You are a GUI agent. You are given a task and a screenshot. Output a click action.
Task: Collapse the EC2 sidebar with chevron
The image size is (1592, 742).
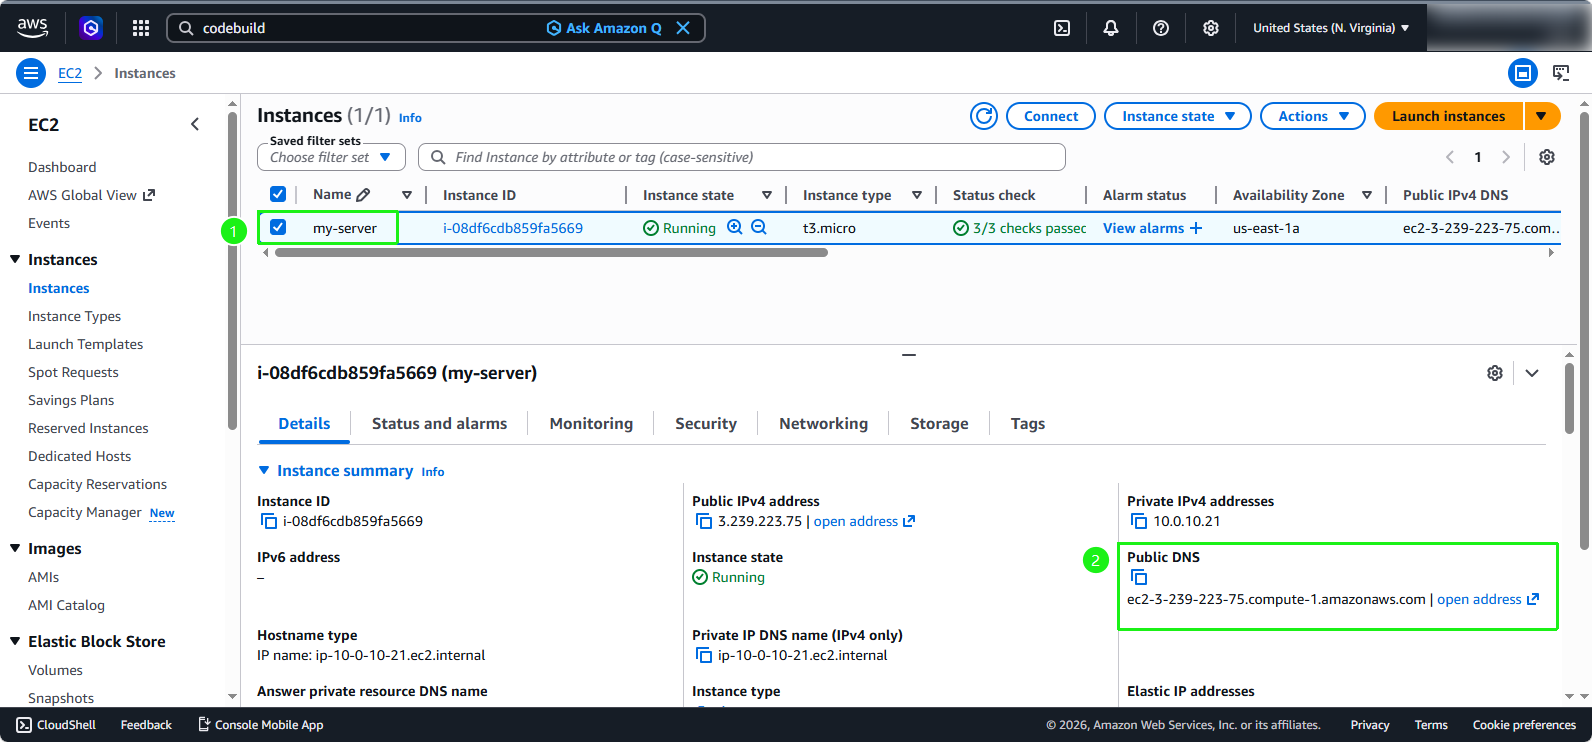(195, 124)
